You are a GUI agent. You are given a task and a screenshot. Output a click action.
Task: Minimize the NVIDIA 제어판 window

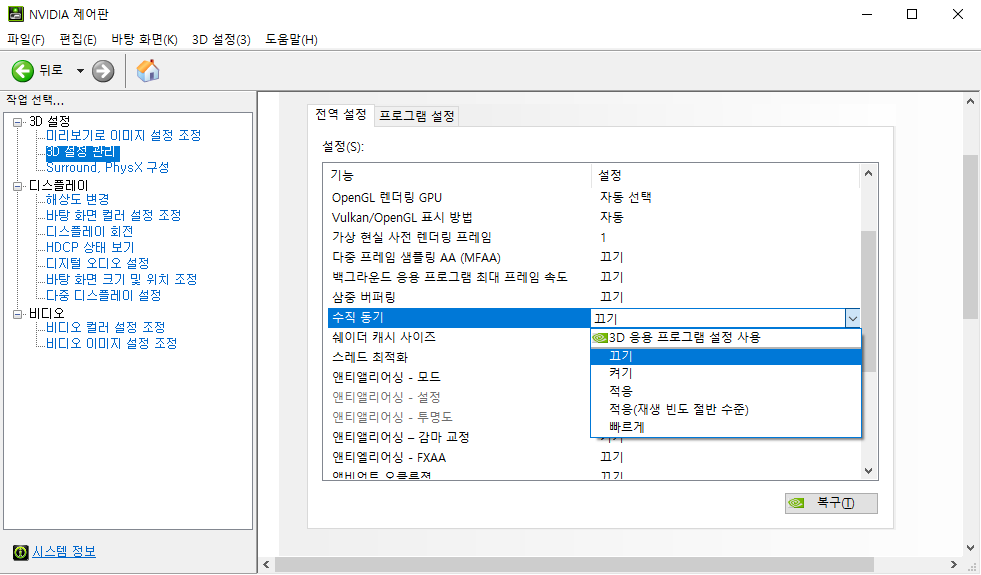867,14
